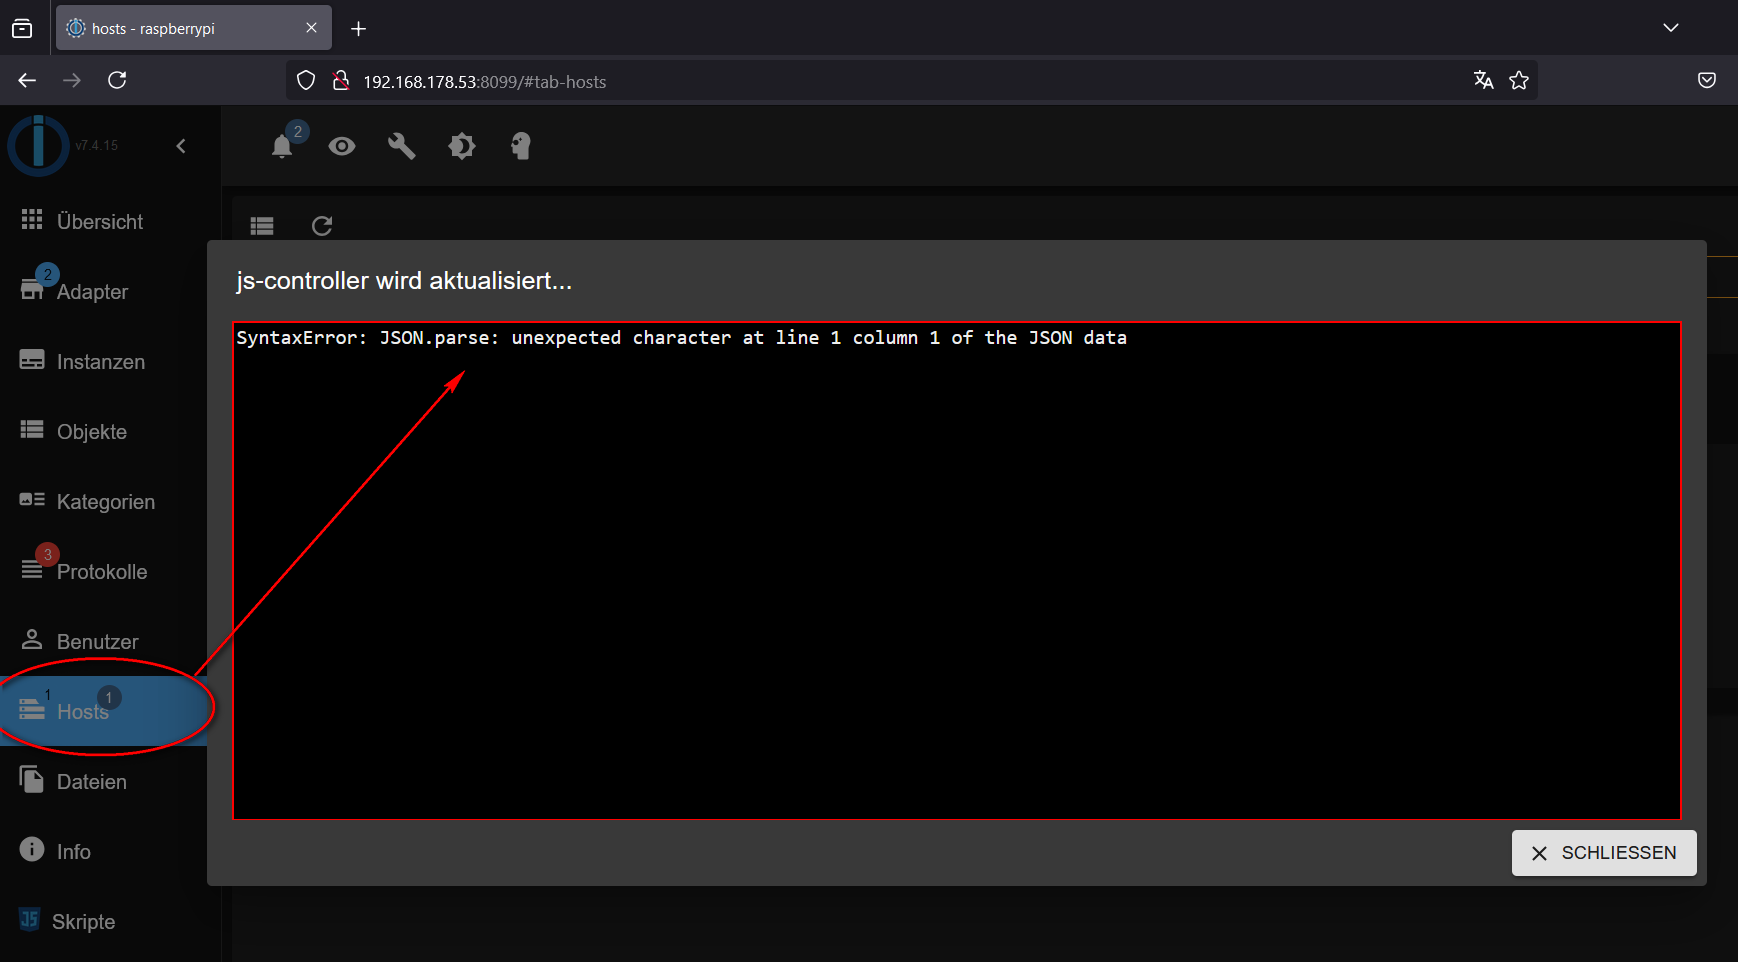
Task: Click the Kategorien icon
Action: pyautogui.click(x=32, y=499)
